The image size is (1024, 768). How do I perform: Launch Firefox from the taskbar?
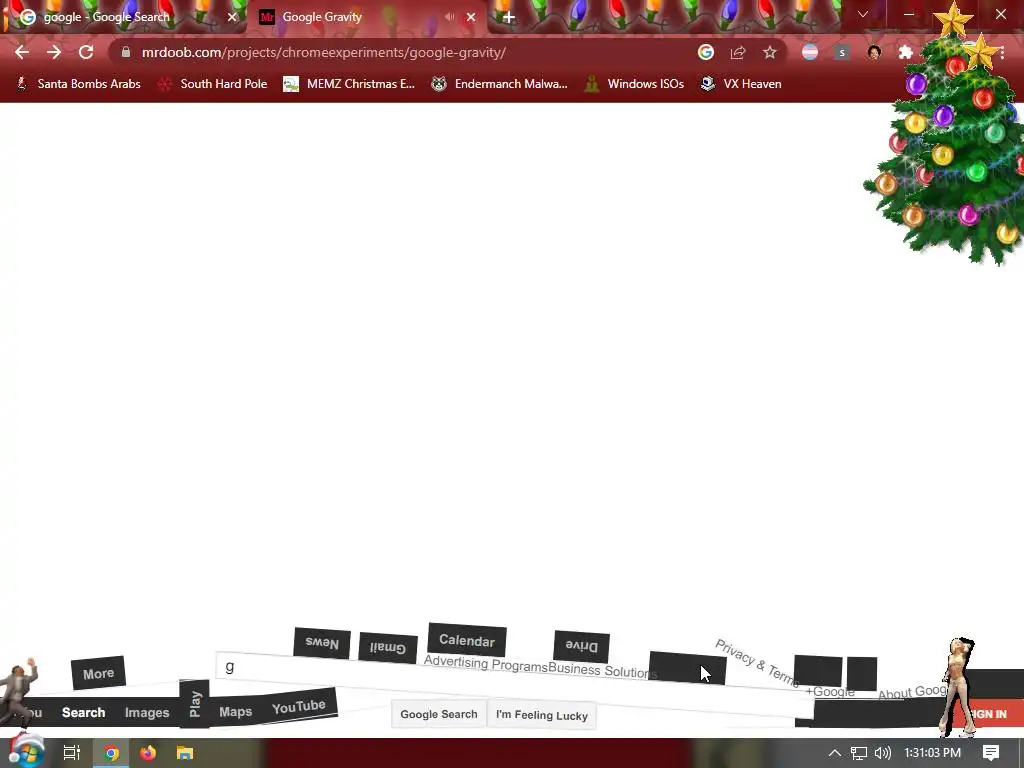pos(148,753)
